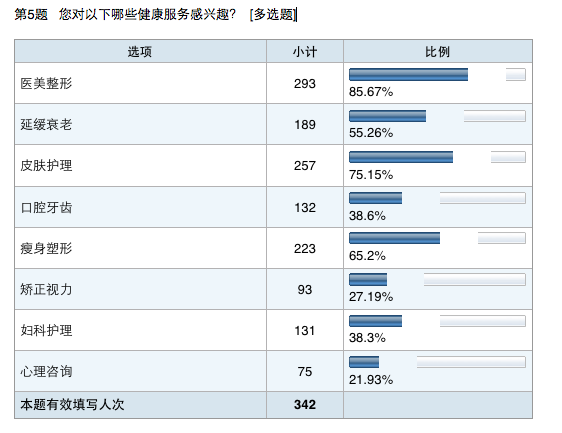
Task: Select the 医美整形 option row label
Action: click(46, 84)
